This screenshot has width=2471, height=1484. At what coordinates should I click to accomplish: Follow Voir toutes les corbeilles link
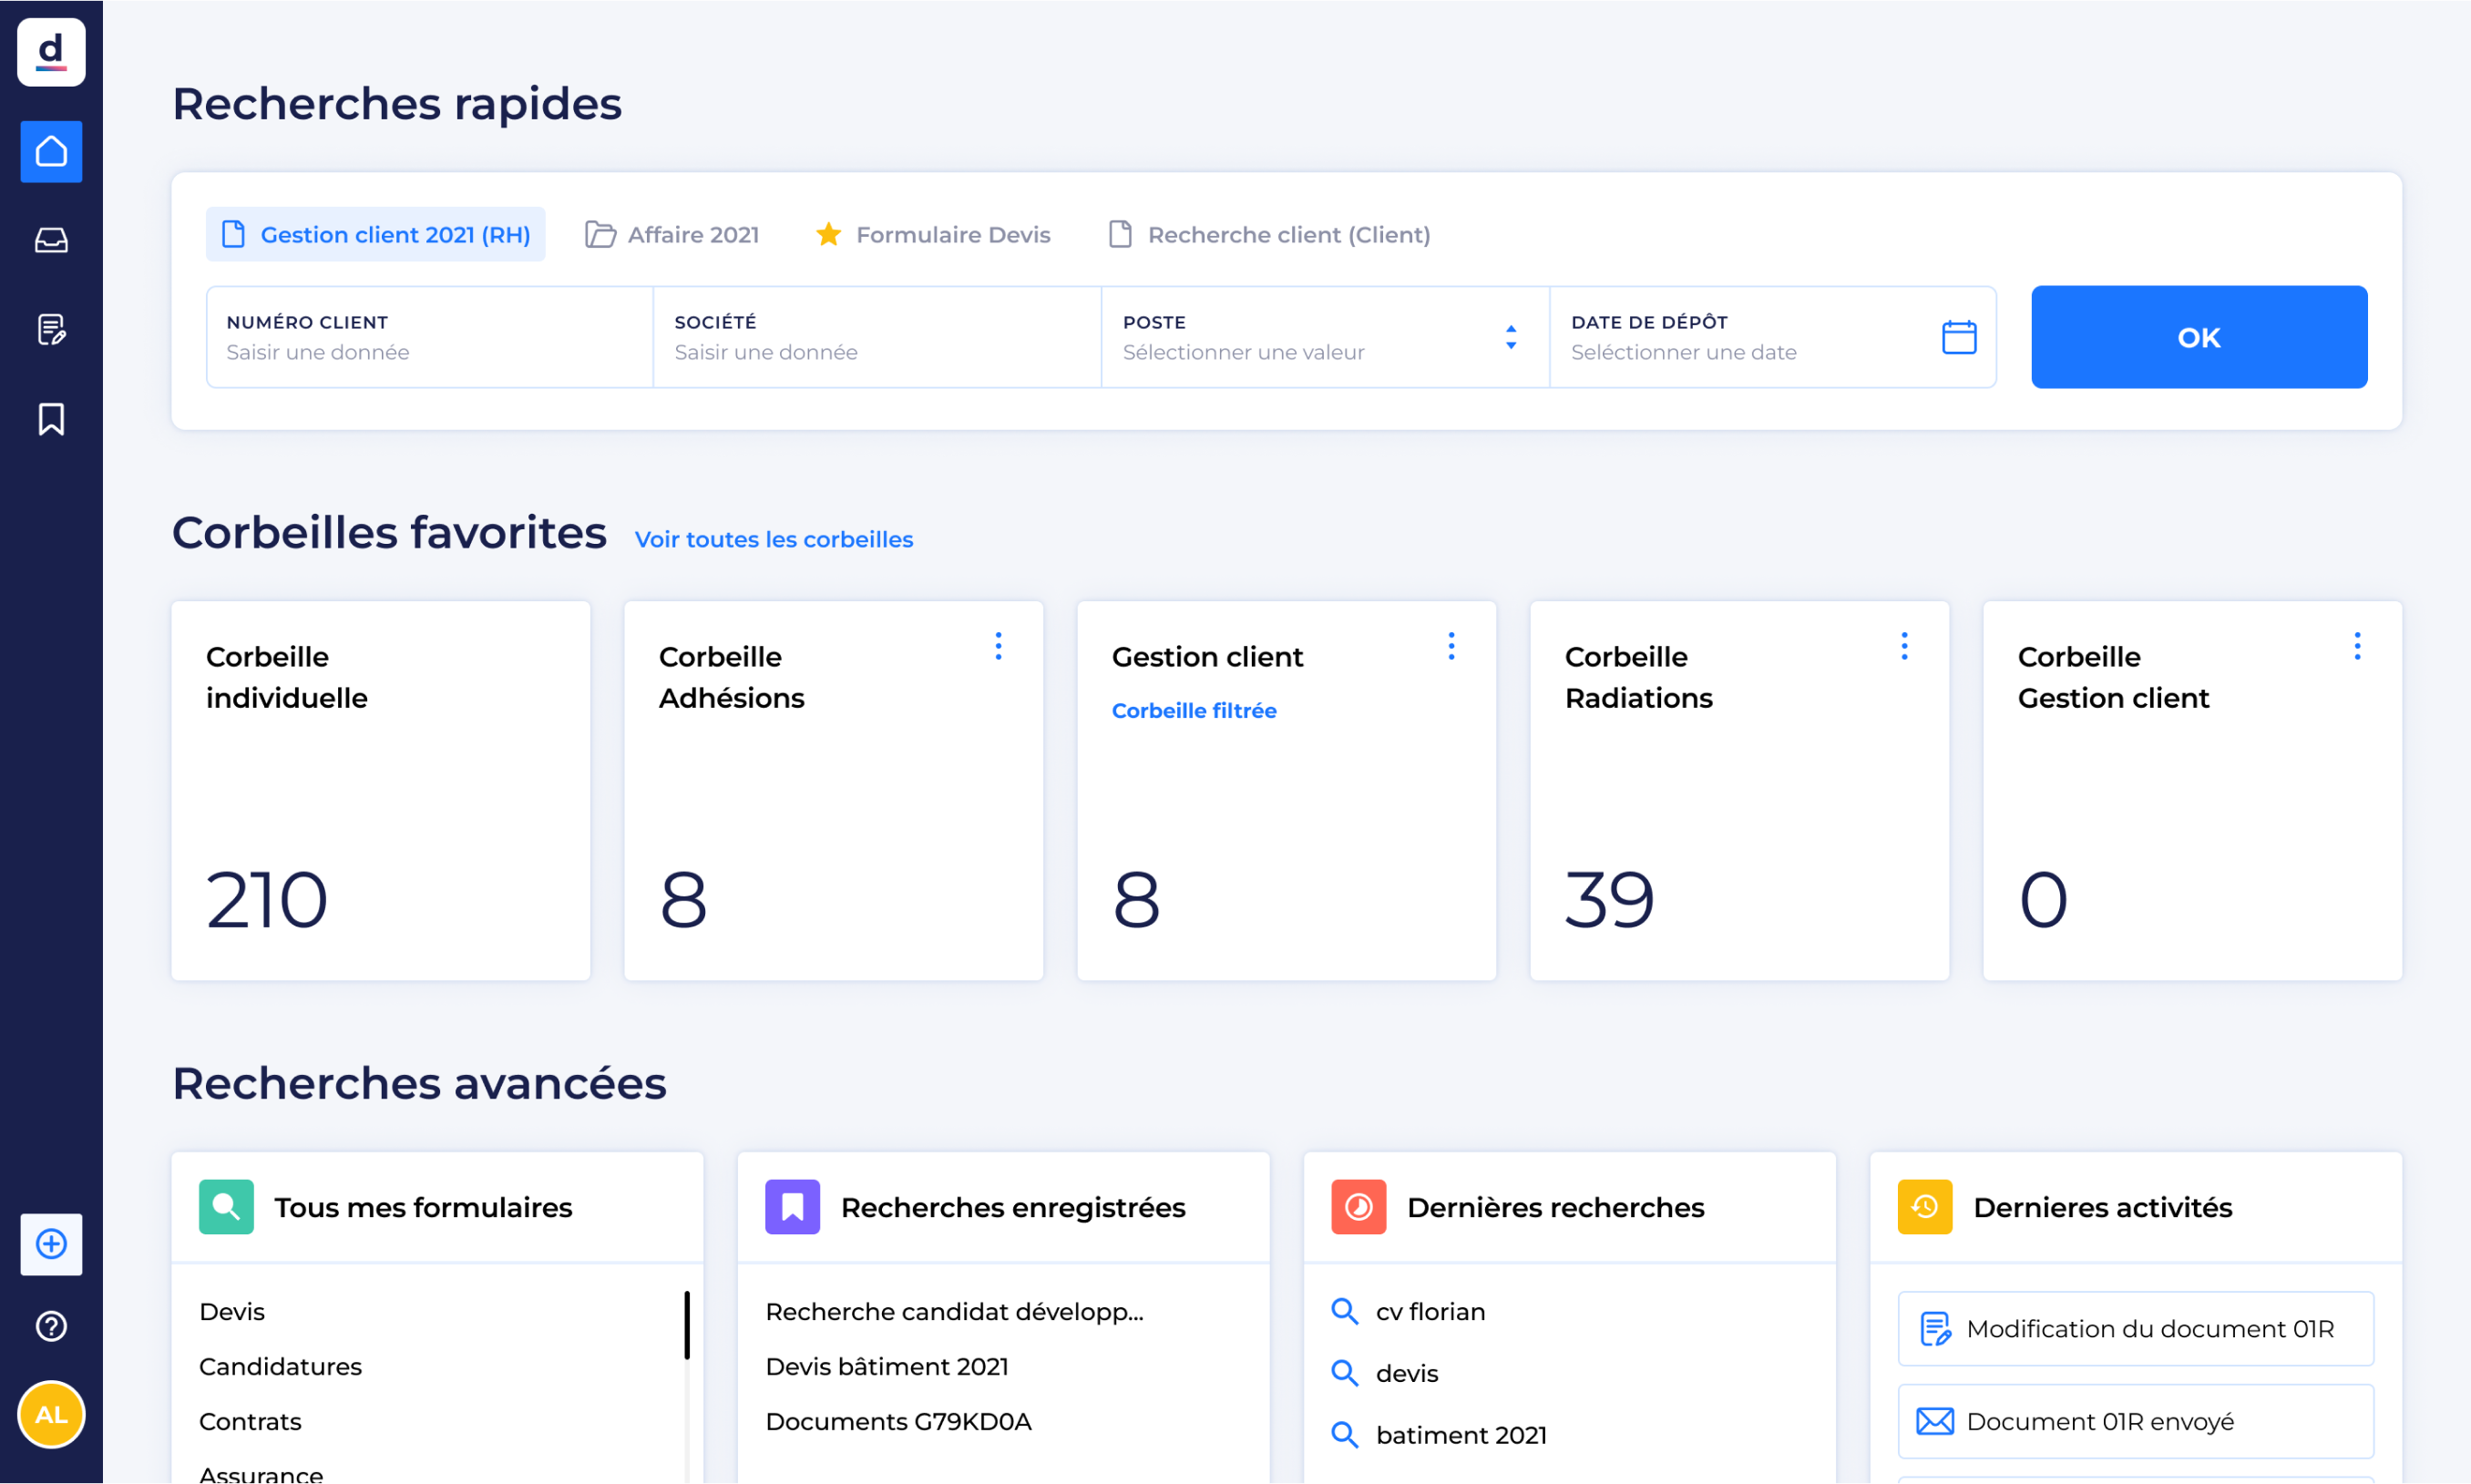pyautogui.click(x=773, y=539)
